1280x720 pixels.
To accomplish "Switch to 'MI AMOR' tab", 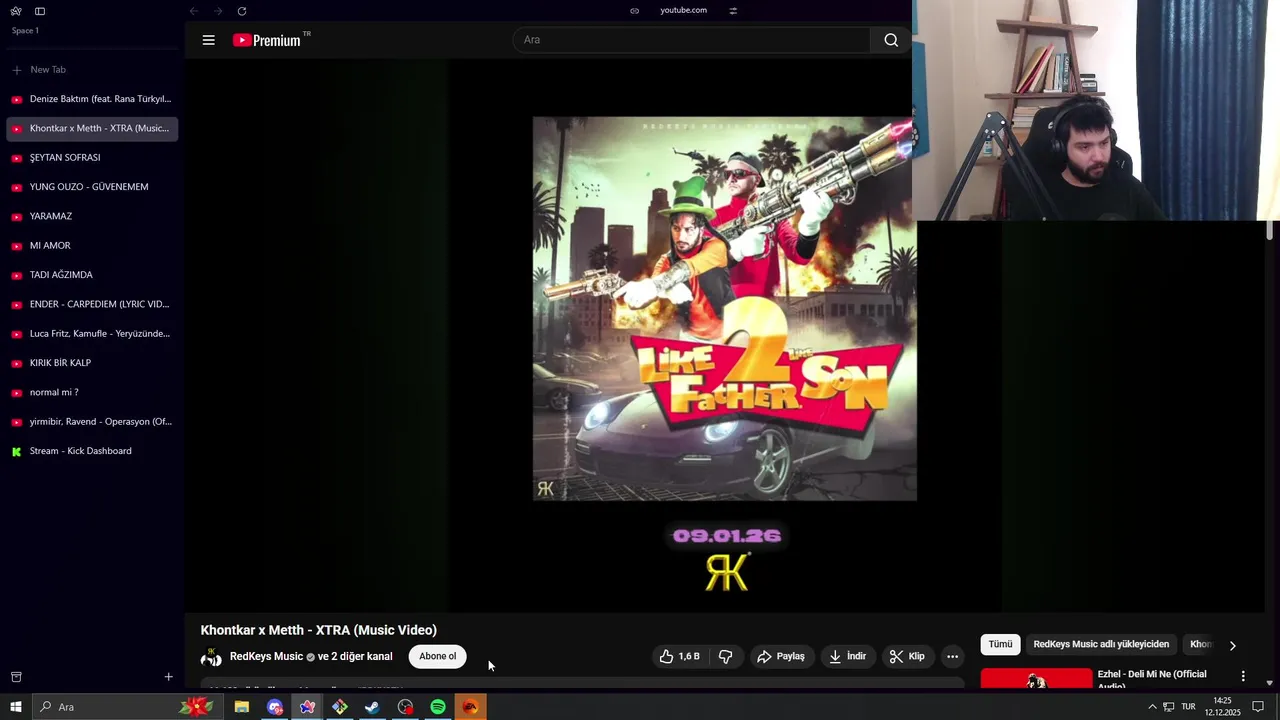I will click(x=92, y=245).
